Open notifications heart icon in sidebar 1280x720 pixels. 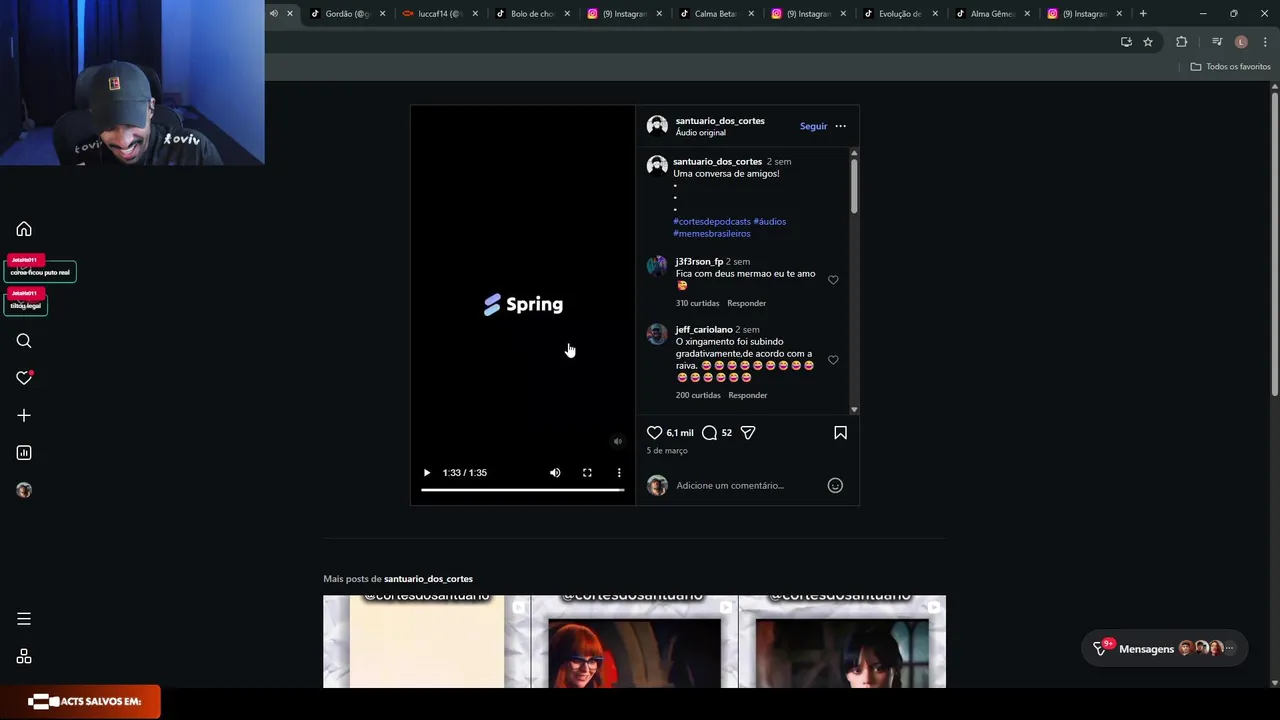[x=24, y=378]
